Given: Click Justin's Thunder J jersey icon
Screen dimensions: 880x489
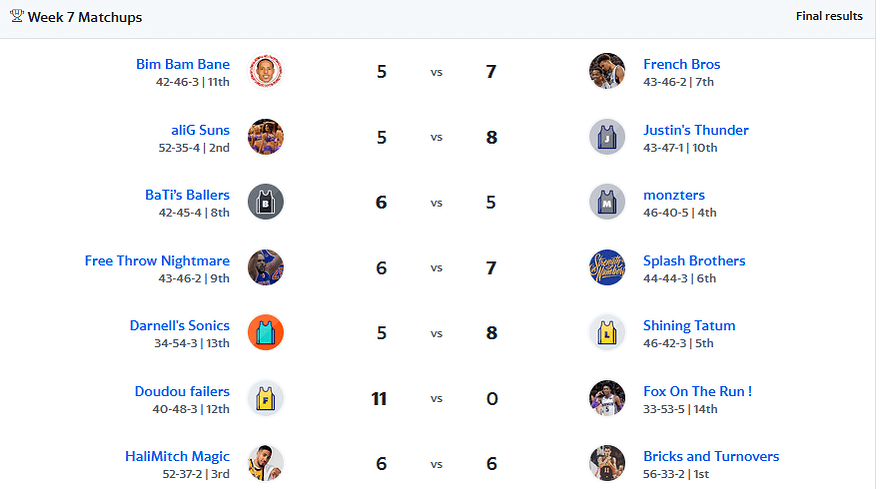Looking at the screenshot, I should 607,136.
